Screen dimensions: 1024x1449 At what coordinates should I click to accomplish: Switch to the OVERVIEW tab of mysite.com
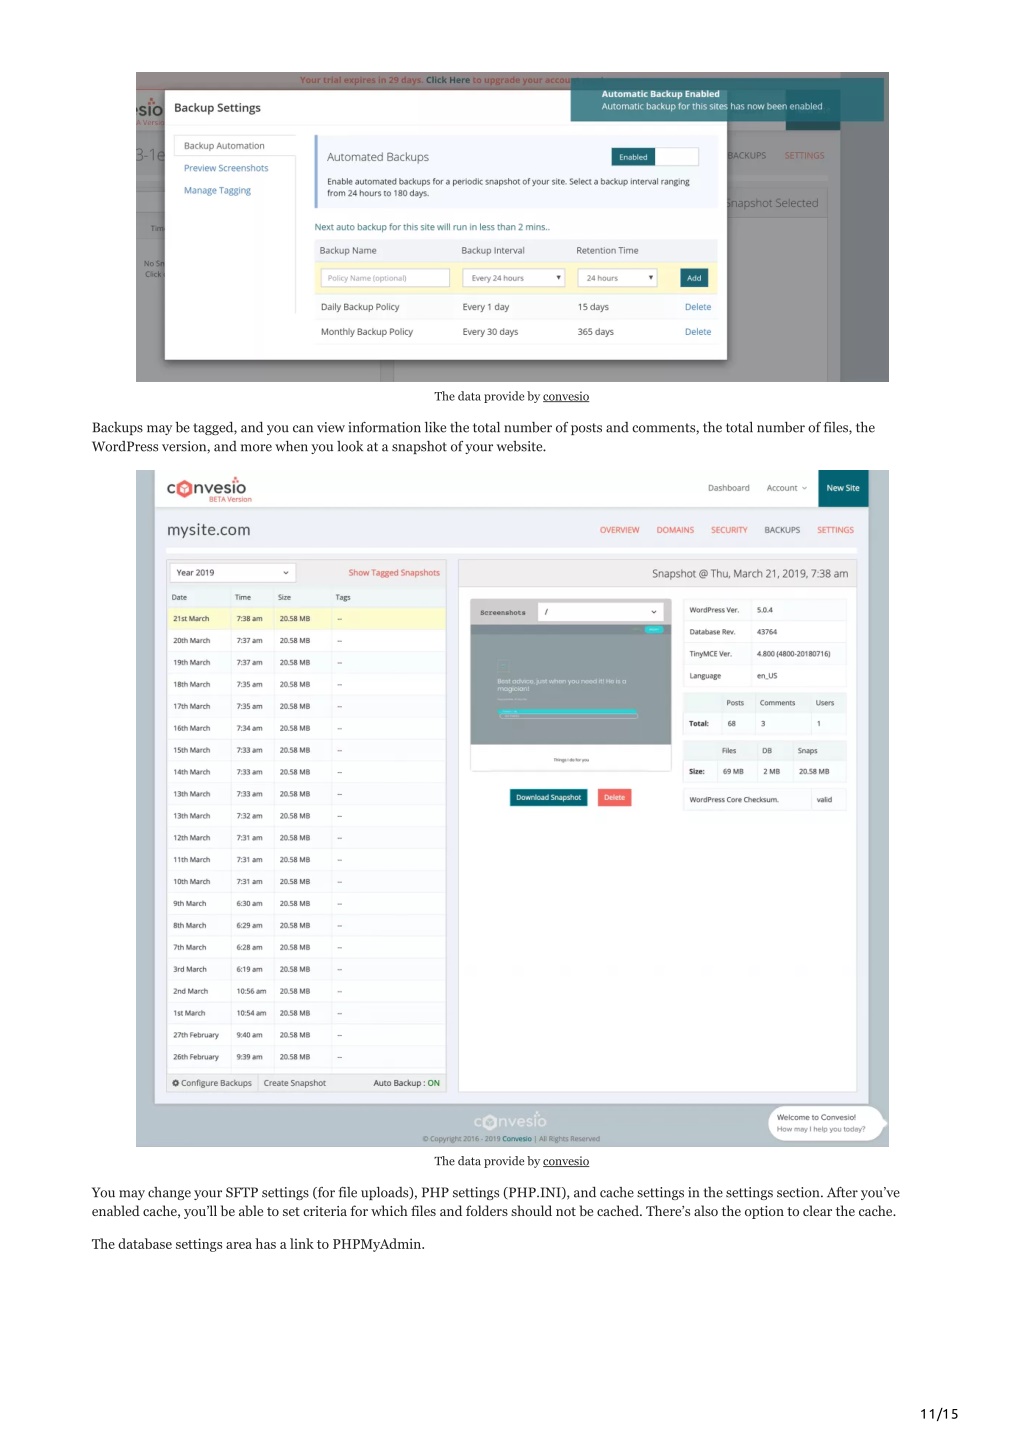pyautogui.click(x=619, y=530)
